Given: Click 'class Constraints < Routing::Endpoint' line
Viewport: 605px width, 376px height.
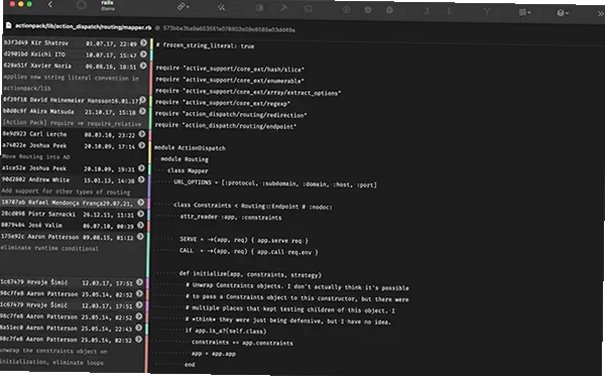Looking at the screenshot, I should [253, 206].
